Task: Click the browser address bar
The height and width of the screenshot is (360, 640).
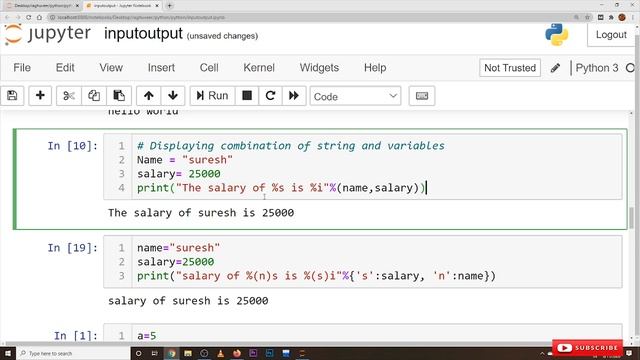Action: tap(310, 18)
